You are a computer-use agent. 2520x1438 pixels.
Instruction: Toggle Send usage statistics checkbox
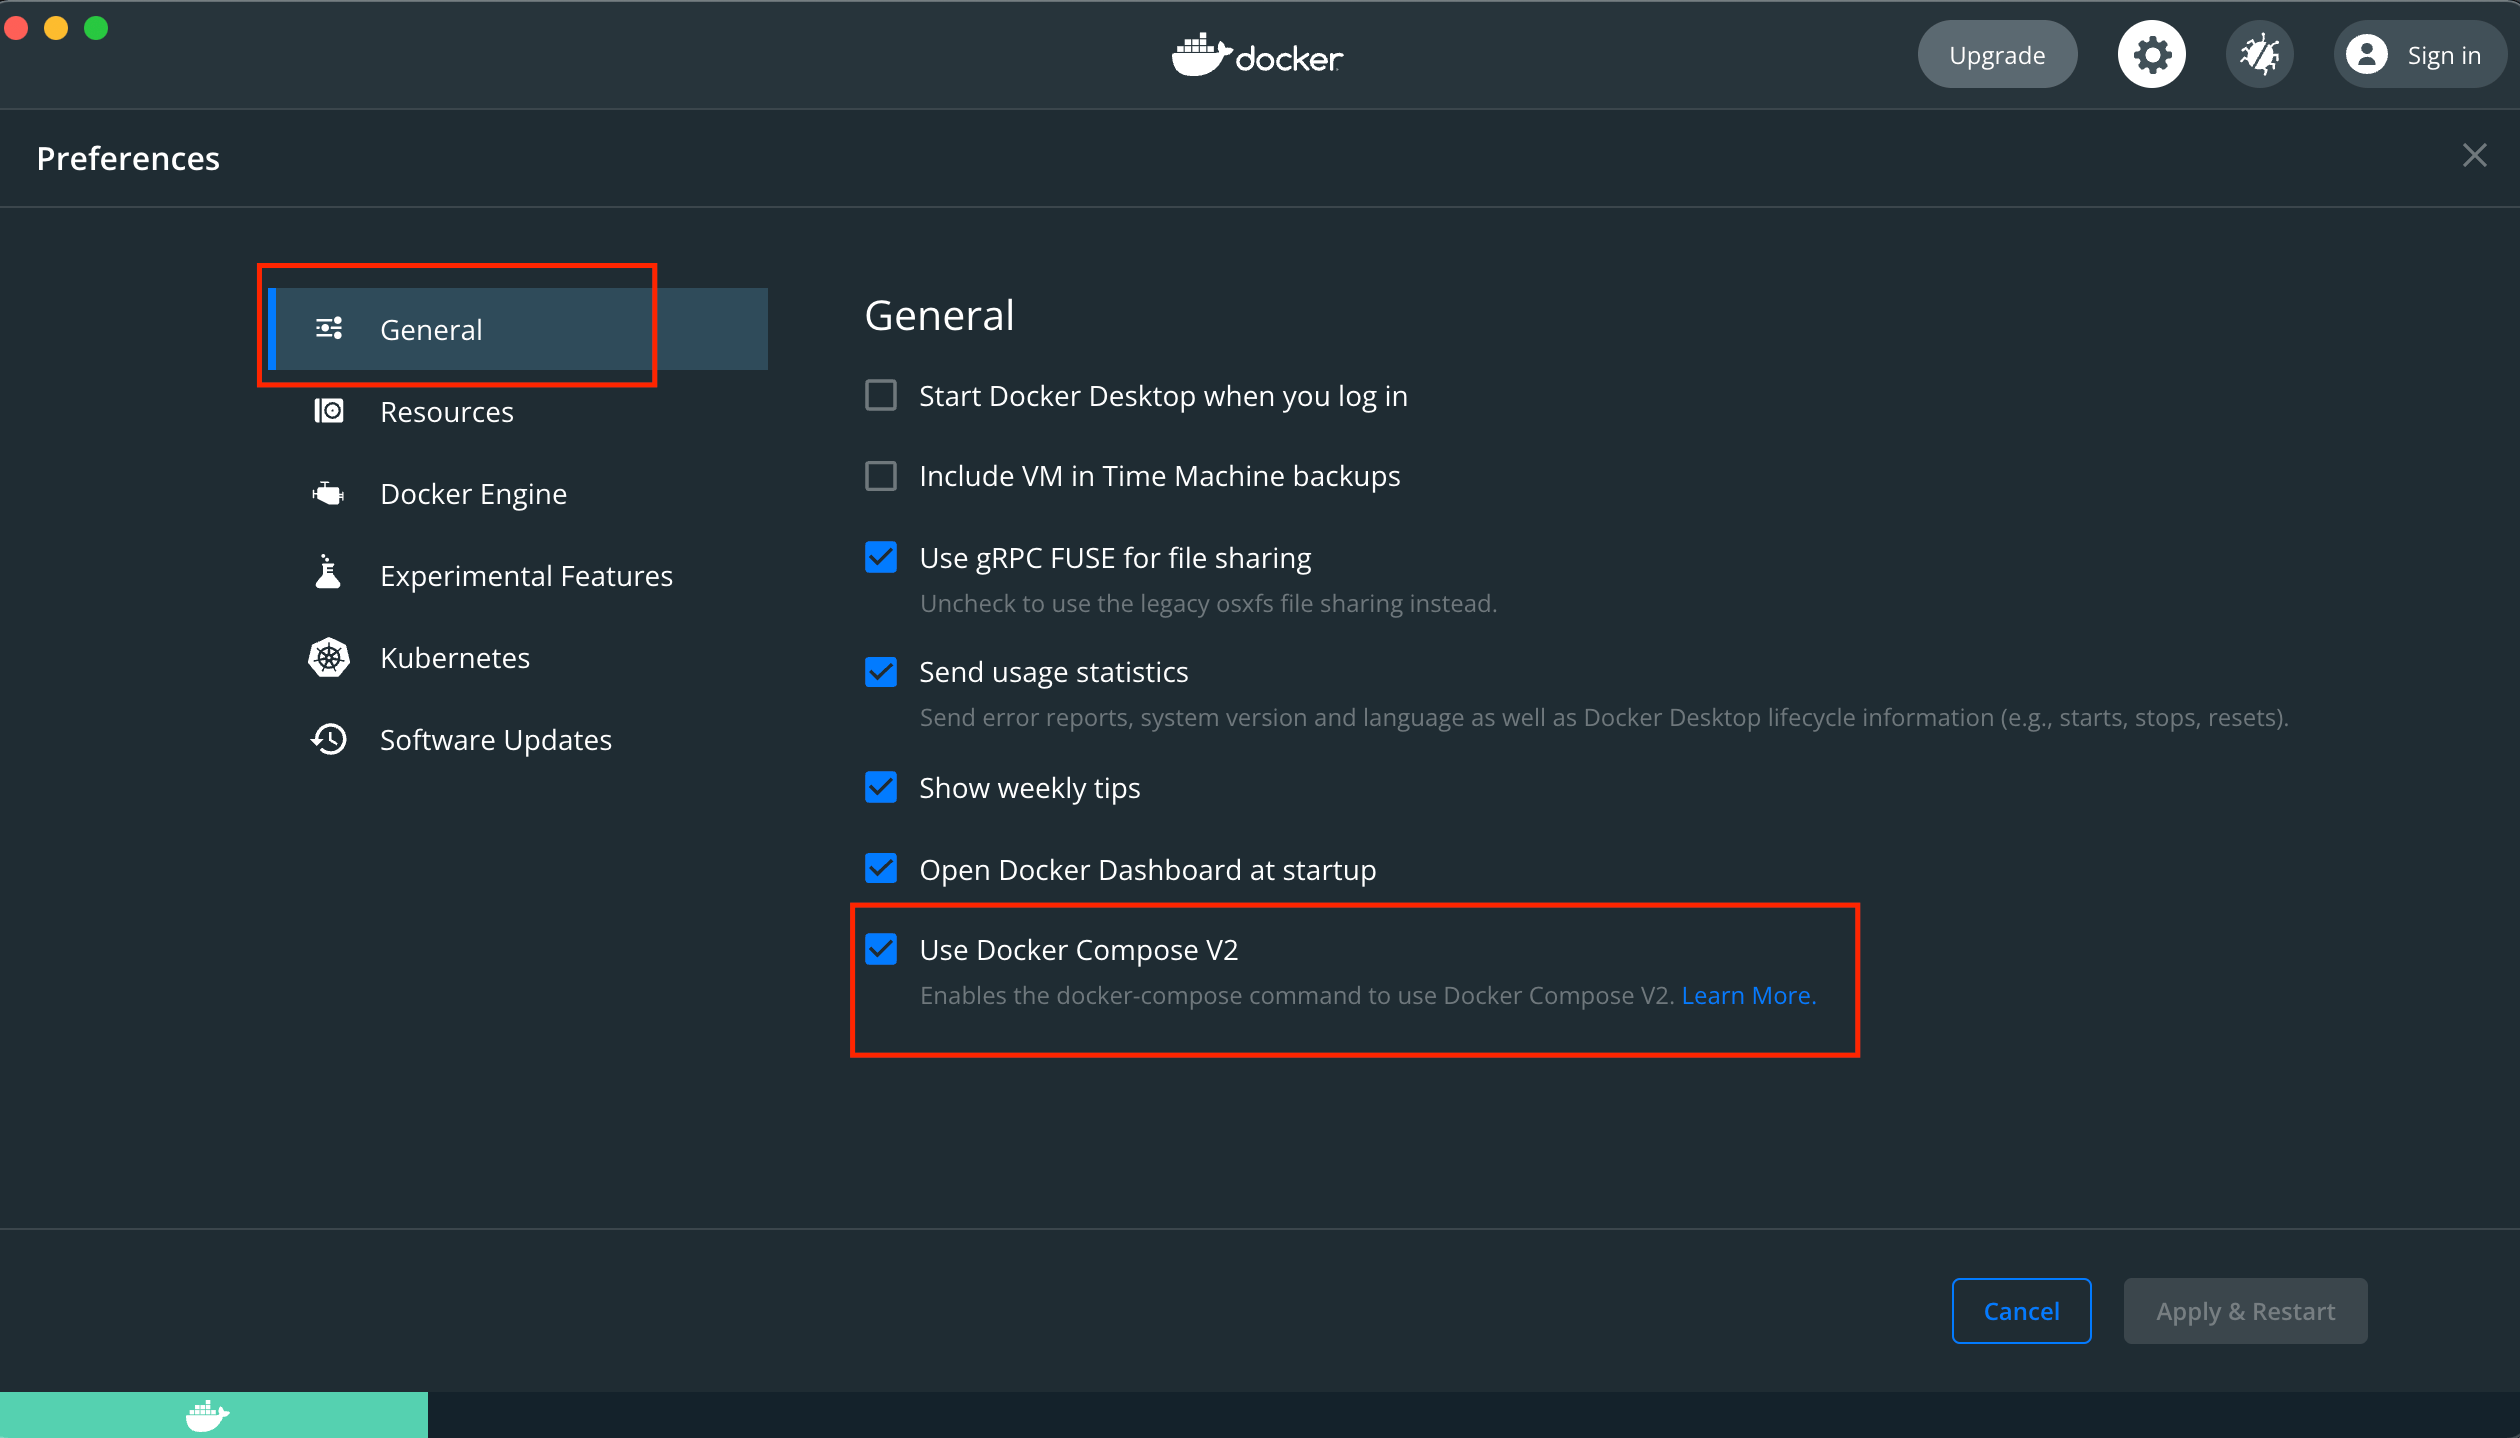pos(881,671)
